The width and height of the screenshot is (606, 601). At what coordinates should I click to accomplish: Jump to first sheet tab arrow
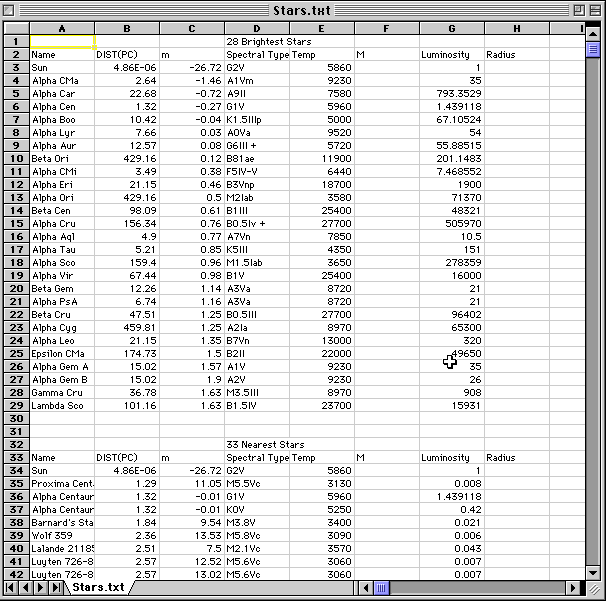pos(10,588)
